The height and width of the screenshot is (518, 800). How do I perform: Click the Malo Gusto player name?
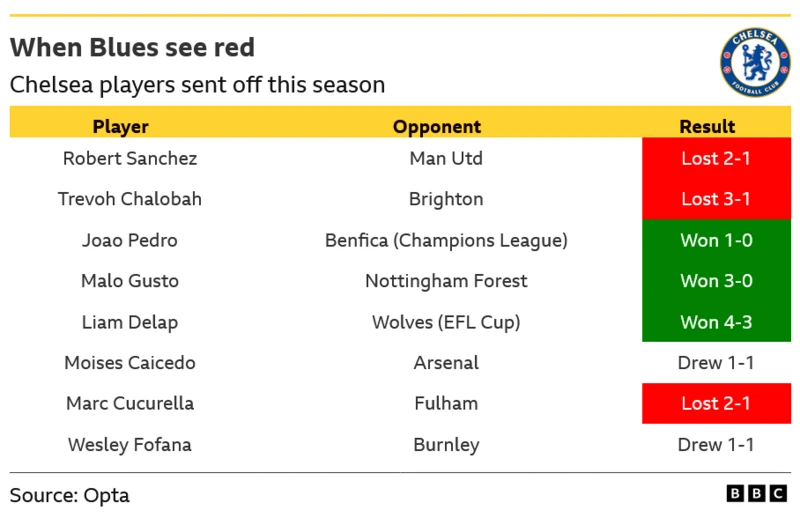click(130, 281)
